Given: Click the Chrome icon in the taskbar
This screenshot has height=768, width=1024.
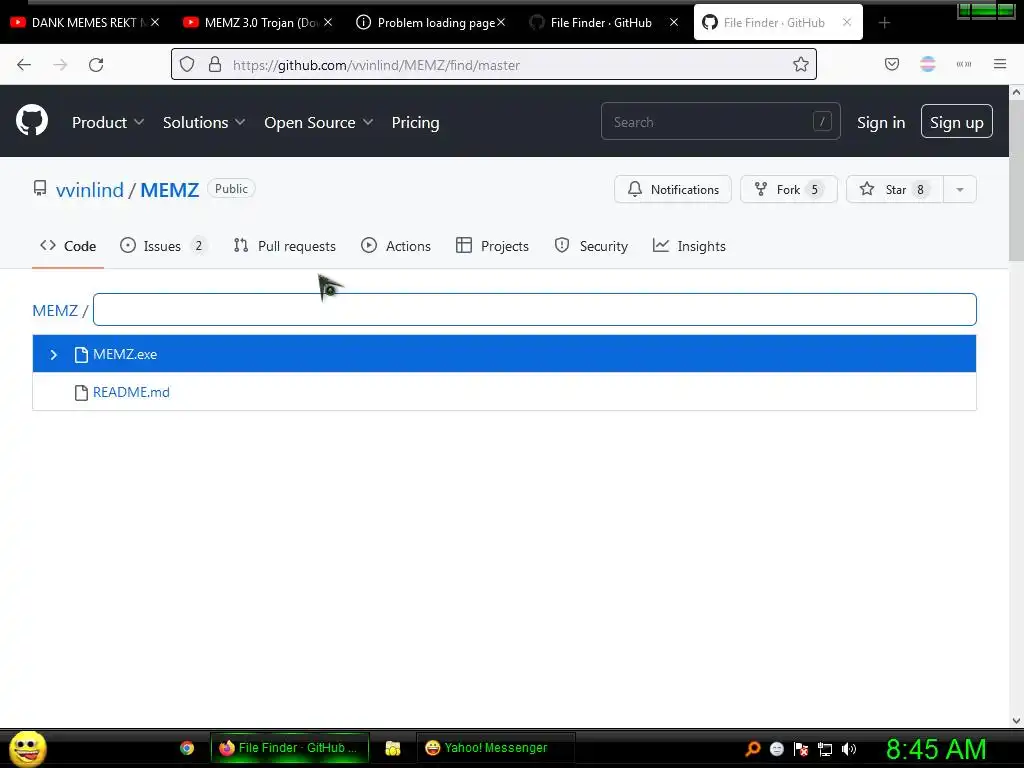Looking at the screenshot, I should pyautogui.click(x=187, y=748).
